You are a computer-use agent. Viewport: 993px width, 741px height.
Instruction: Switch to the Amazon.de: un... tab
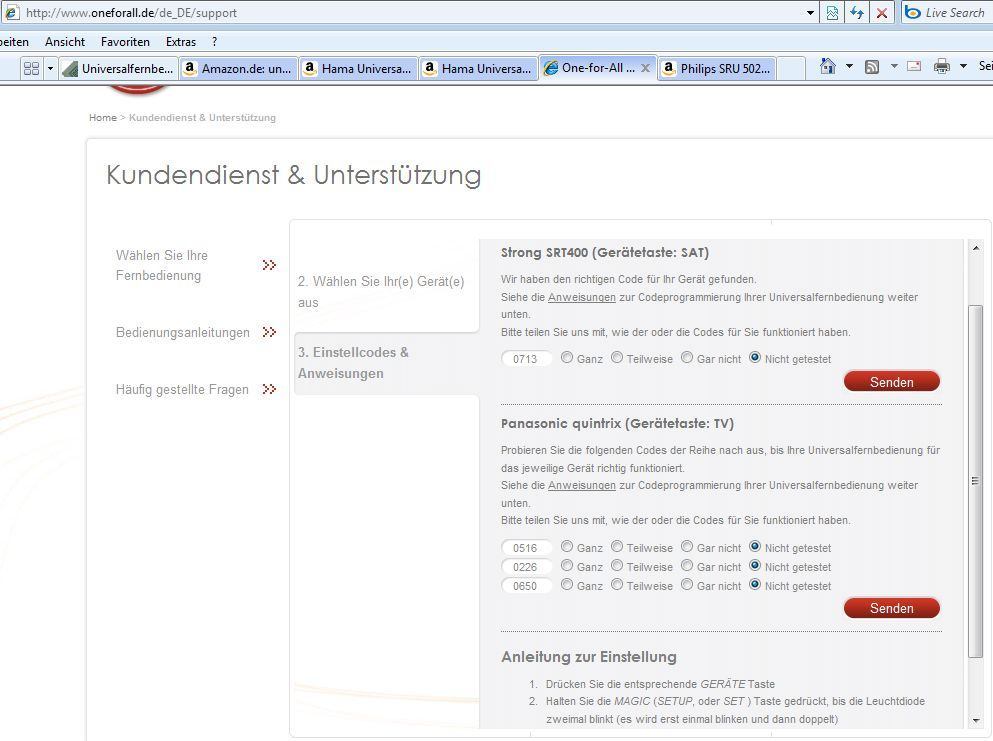point(237,68)
